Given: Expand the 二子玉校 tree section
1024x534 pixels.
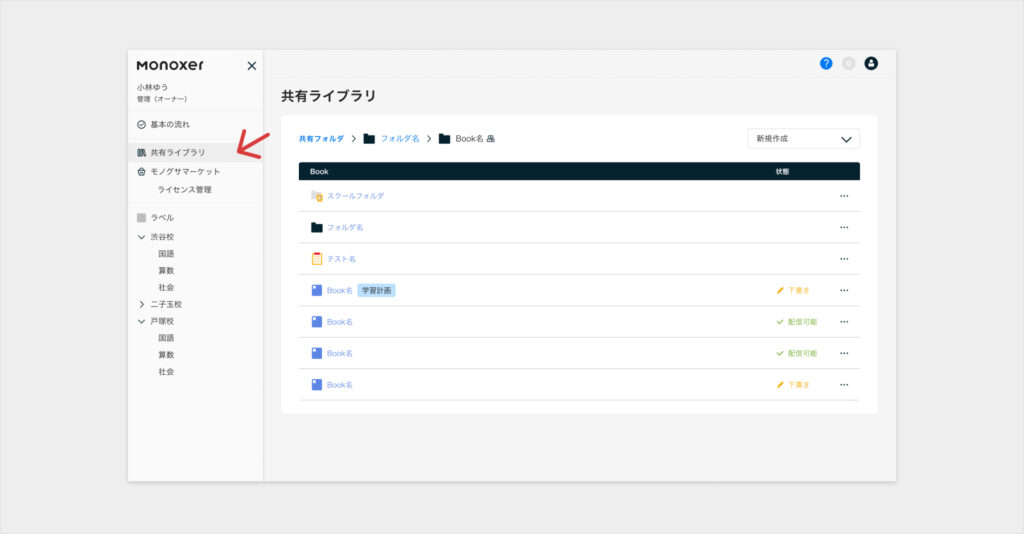Looking at the screenshot, I should [141, 304].
